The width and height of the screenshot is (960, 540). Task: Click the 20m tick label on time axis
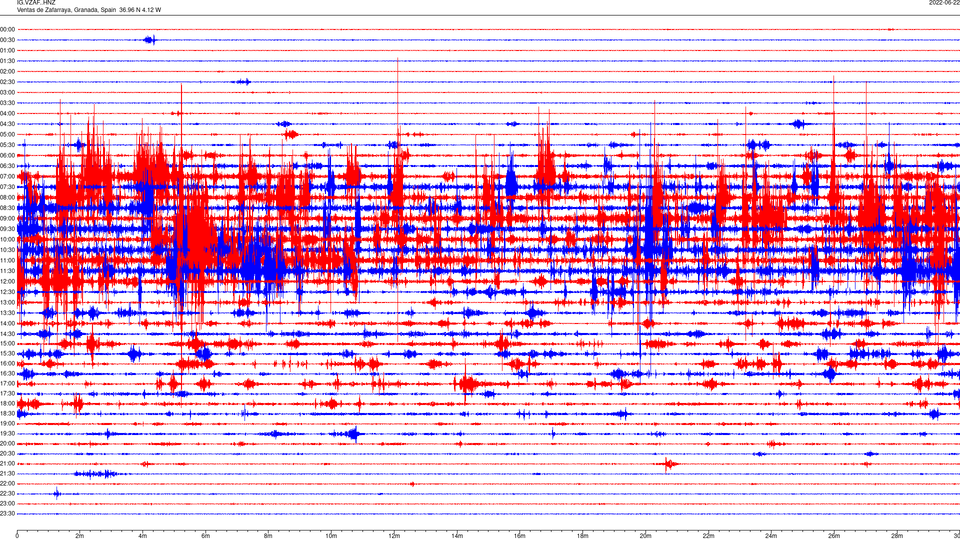tap(645, 536)
